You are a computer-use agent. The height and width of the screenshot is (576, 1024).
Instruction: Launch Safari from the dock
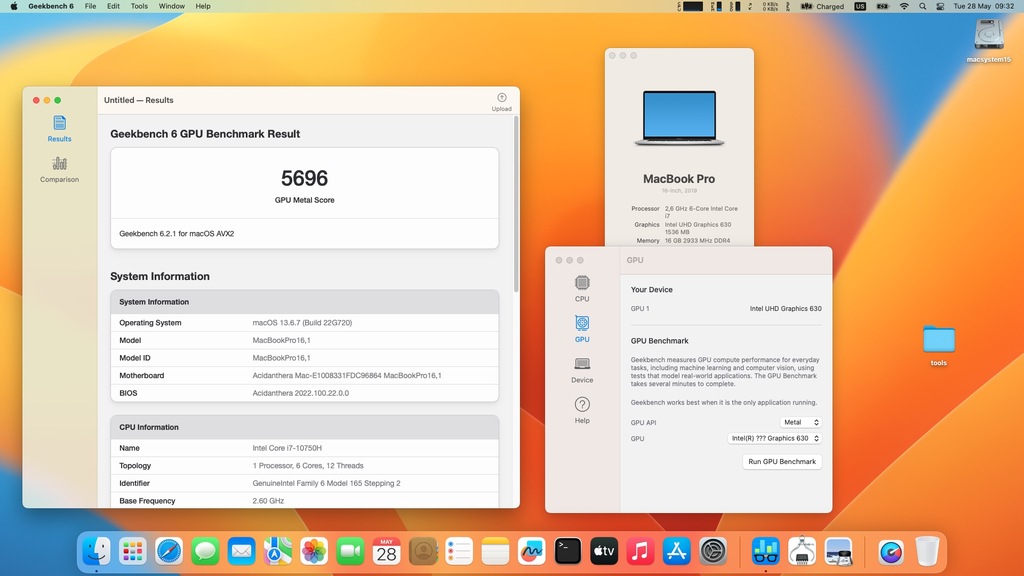[x=169, y=552]
